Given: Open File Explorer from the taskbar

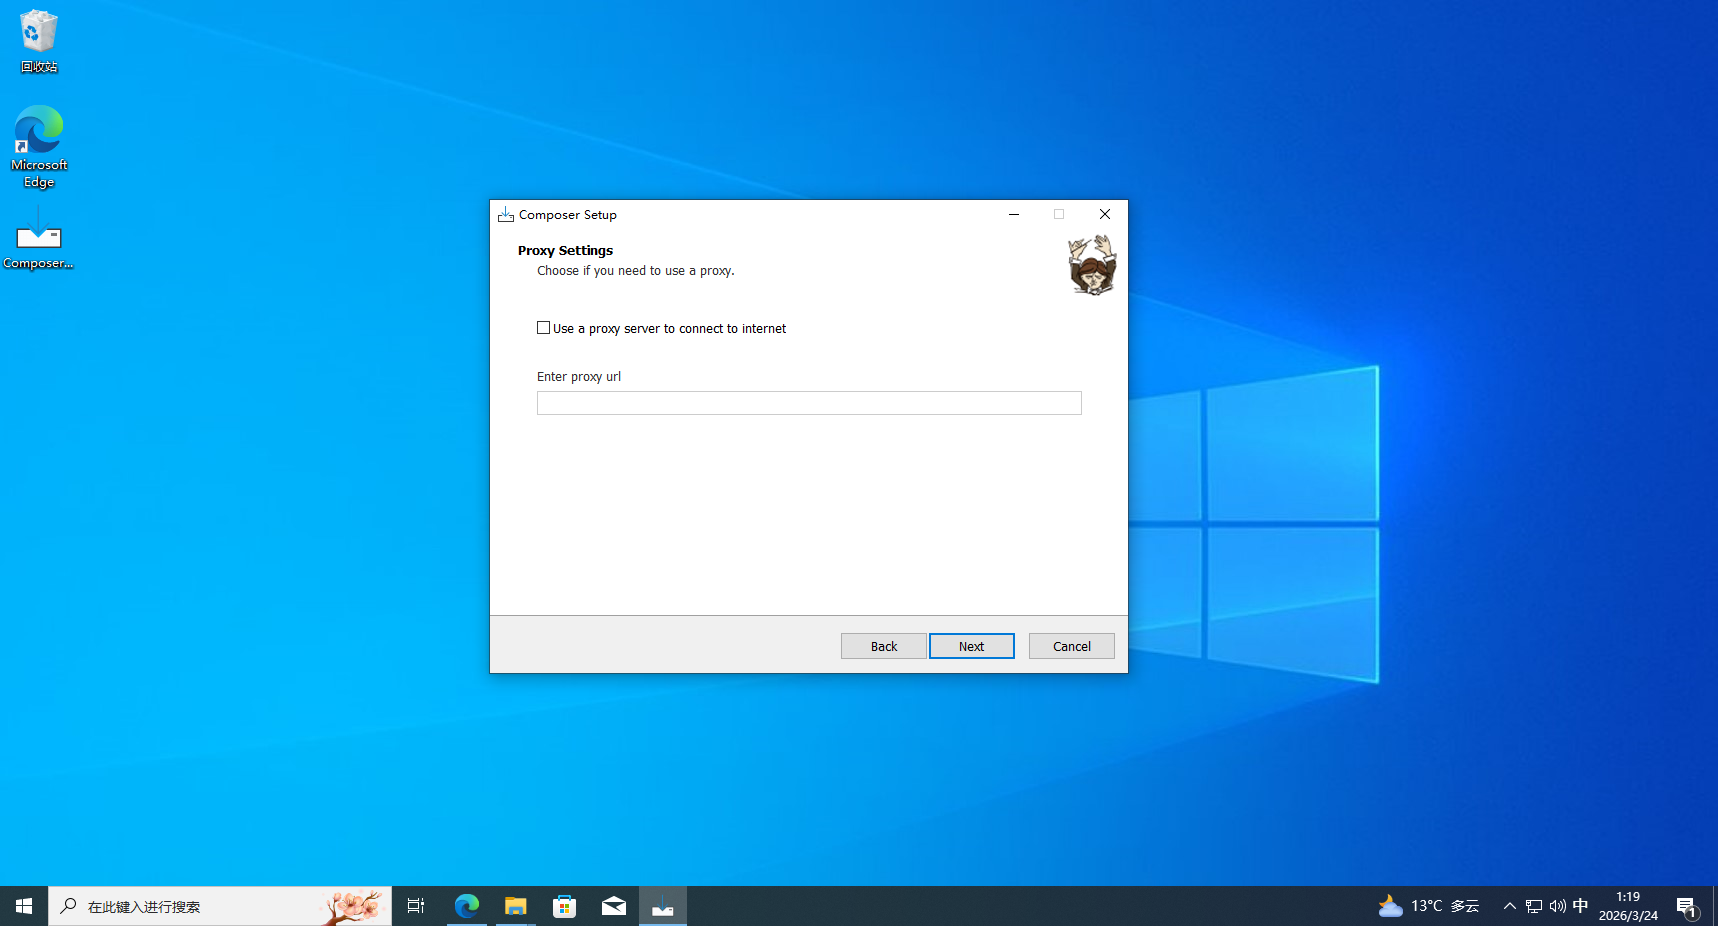Looking at the screenshot, I should coord(515,906).
